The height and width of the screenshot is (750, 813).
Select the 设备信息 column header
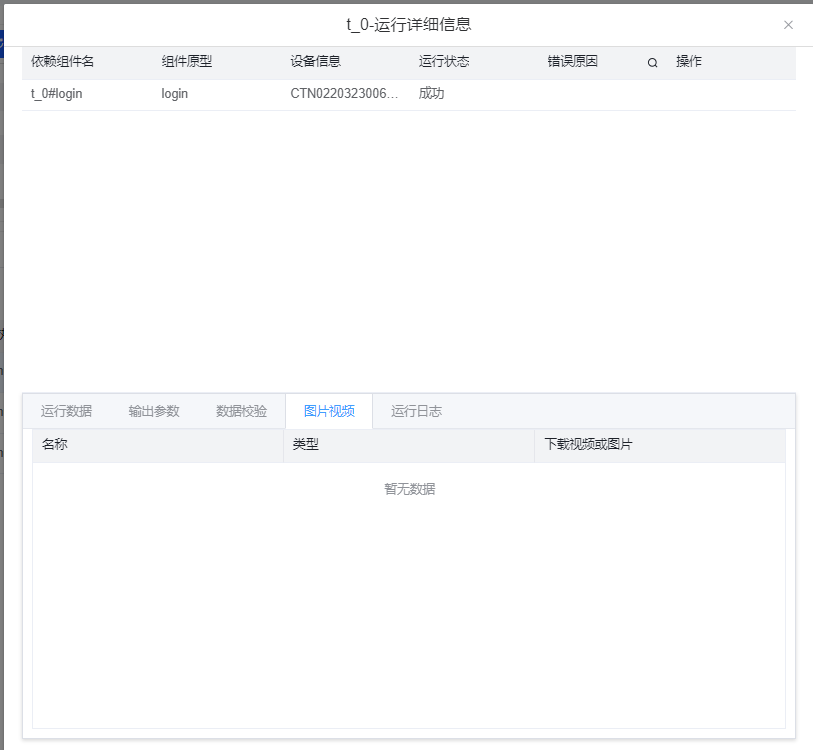[316, 61]
